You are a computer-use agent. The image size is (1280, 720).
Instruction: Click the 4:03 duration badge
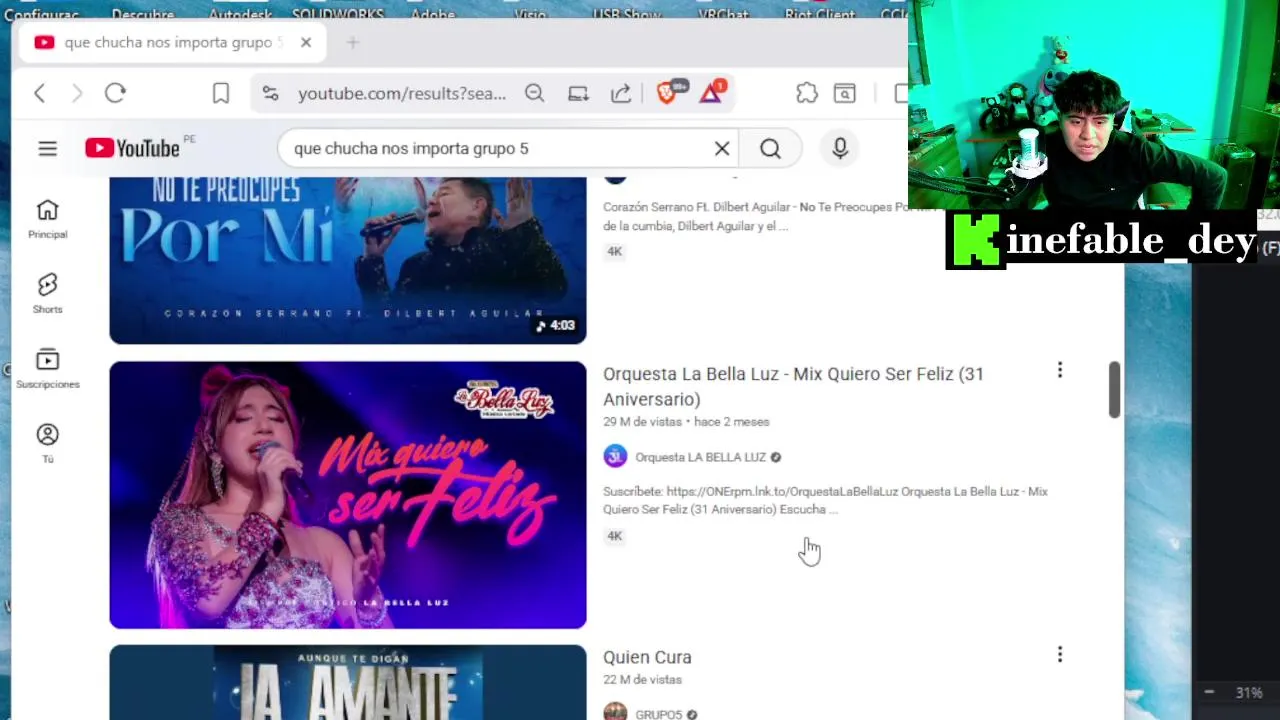[x=556, y=326]
